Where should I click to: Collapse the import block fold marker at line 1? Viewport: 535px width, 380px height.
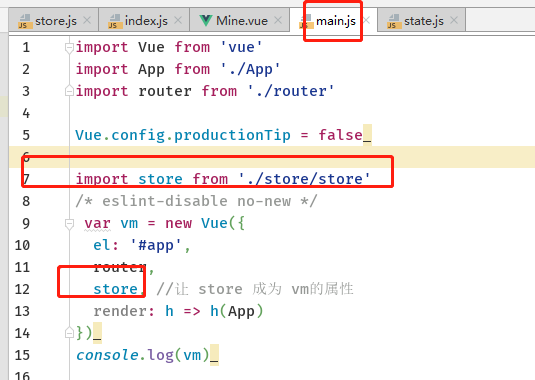click(69, 48)
